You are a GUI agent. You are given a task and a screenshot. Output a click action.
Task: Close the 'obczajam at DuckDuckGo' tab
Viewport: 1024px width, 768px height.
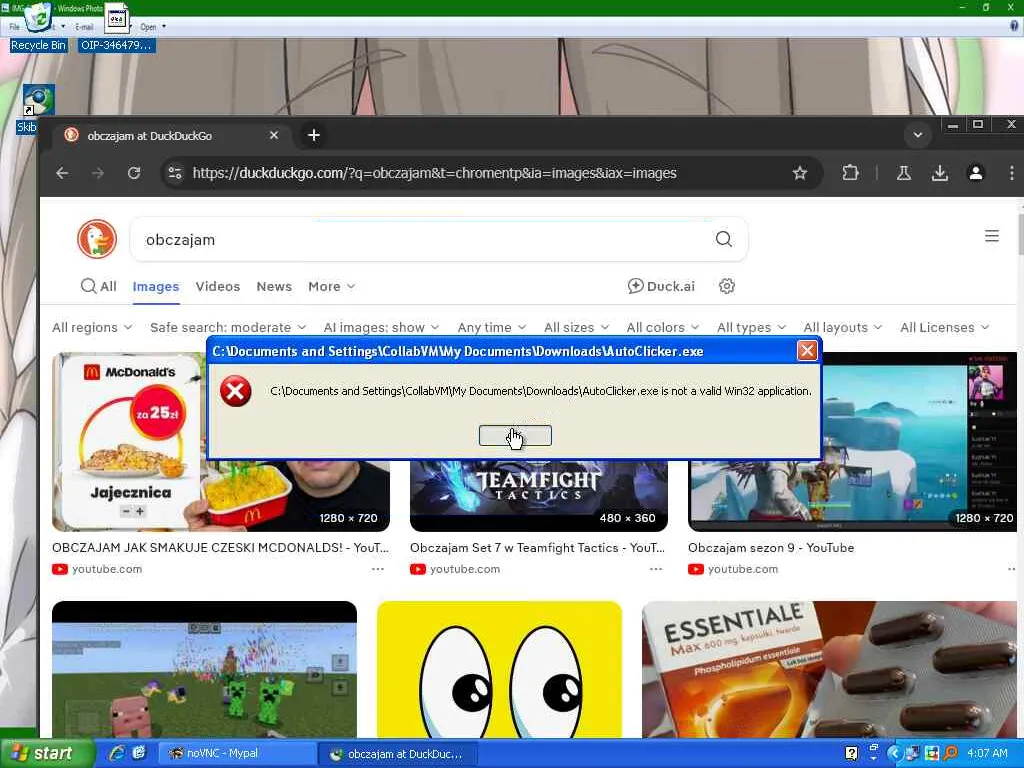coord(274,135)
